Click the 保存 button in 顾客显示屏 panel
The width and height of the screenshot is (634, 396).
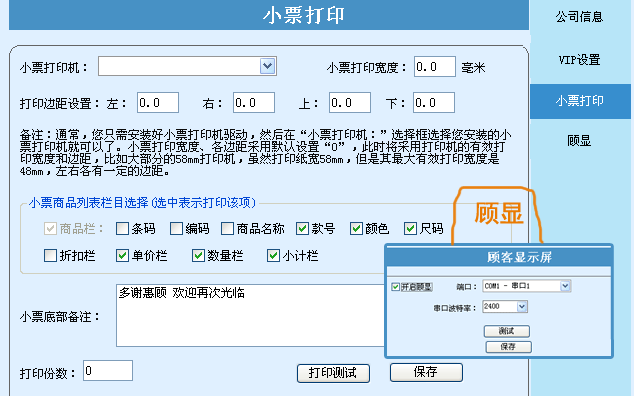508,347
